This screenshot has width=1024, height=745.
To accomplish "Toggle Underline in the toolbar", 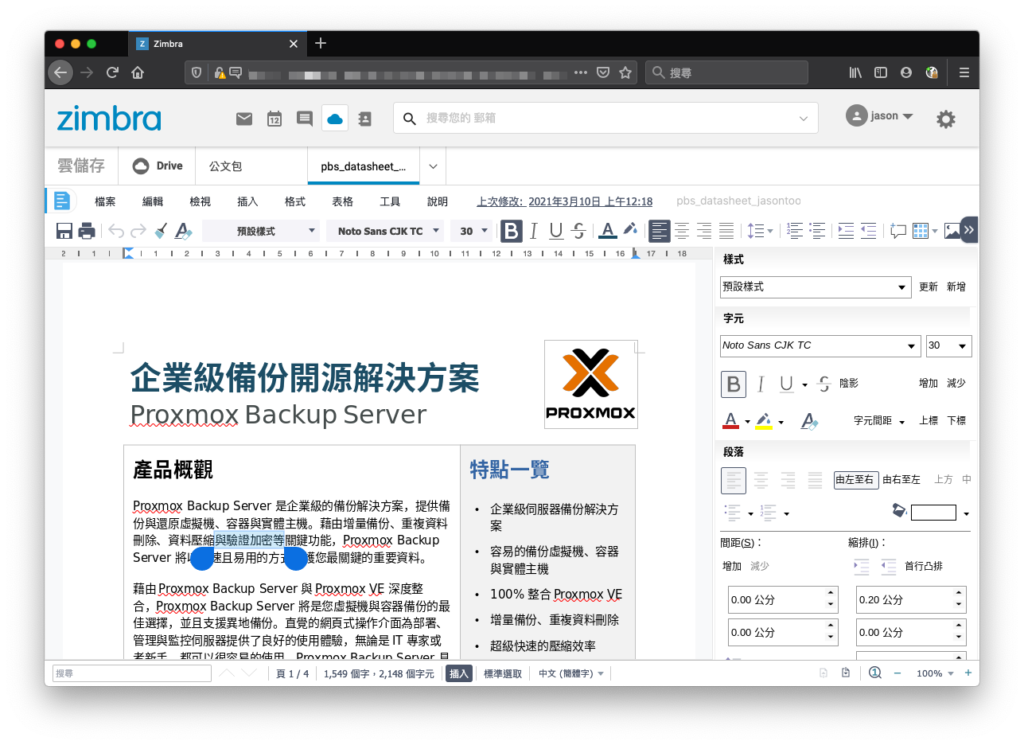I will pyautogui.click(x=556, y=230).
